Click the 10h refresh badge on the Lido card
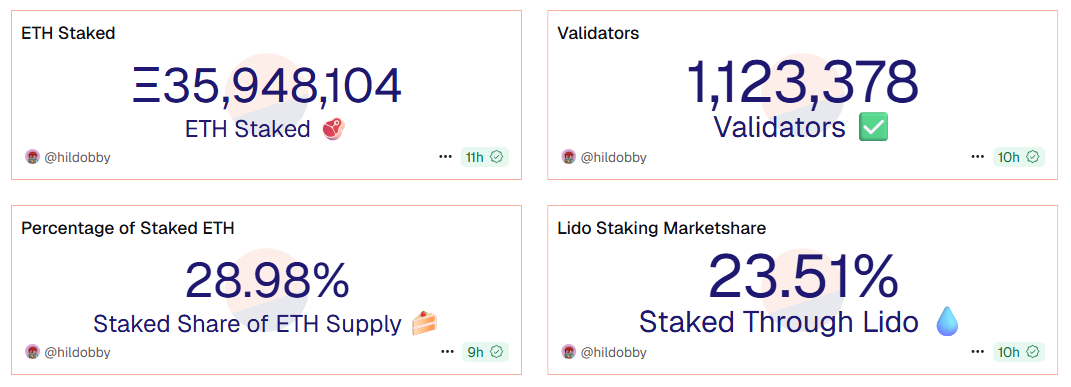 pos(1019,352)
